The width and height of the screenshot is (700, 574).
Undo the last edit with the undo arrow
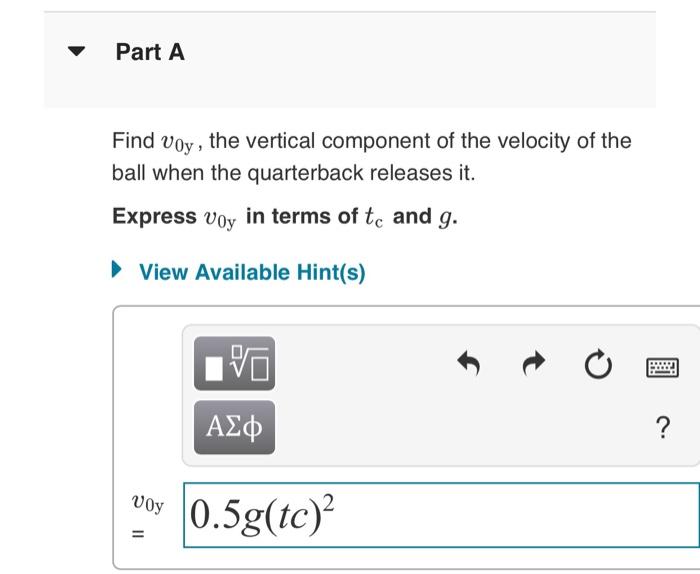coord(469,363)
